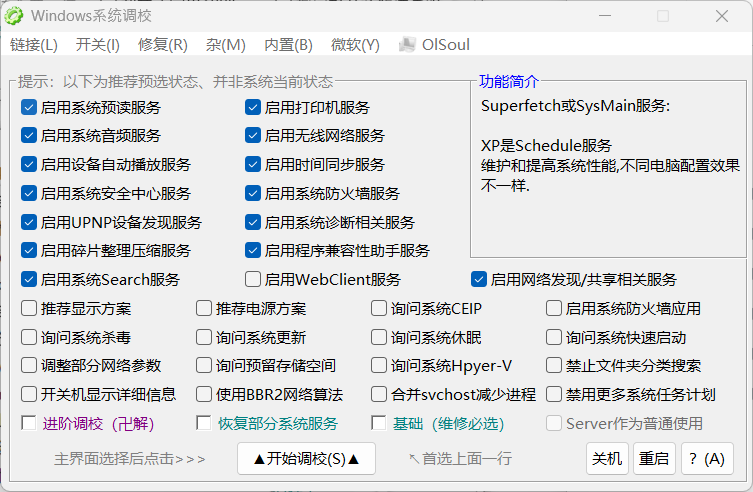
Task: Check 询问预留存储空间 checkbox
Action: click(204, 365)
